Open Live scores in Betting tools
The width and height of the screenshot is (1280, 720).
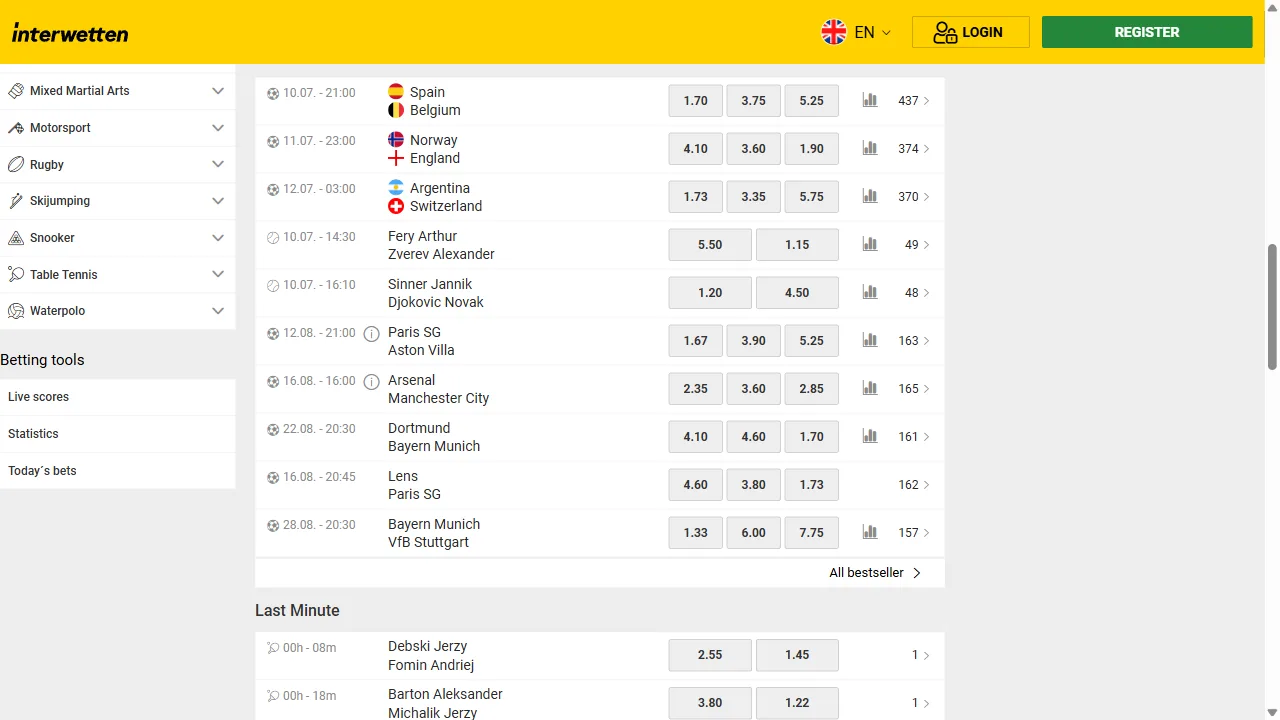pos(117,397)
